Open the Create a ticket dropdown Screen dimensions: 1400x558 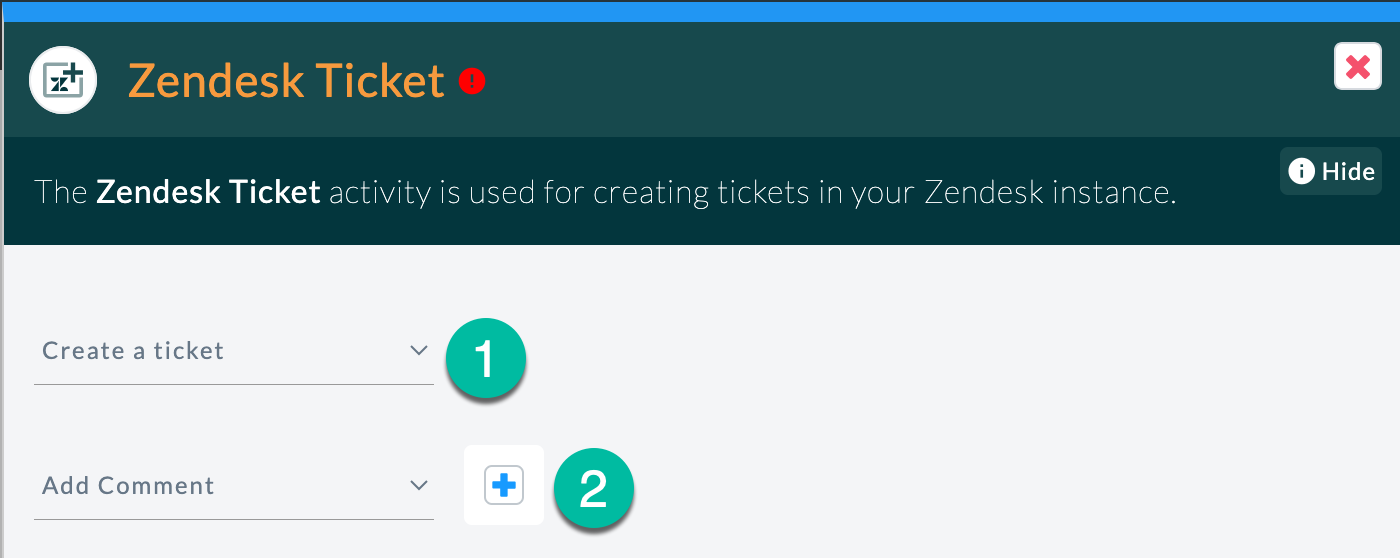234,351
